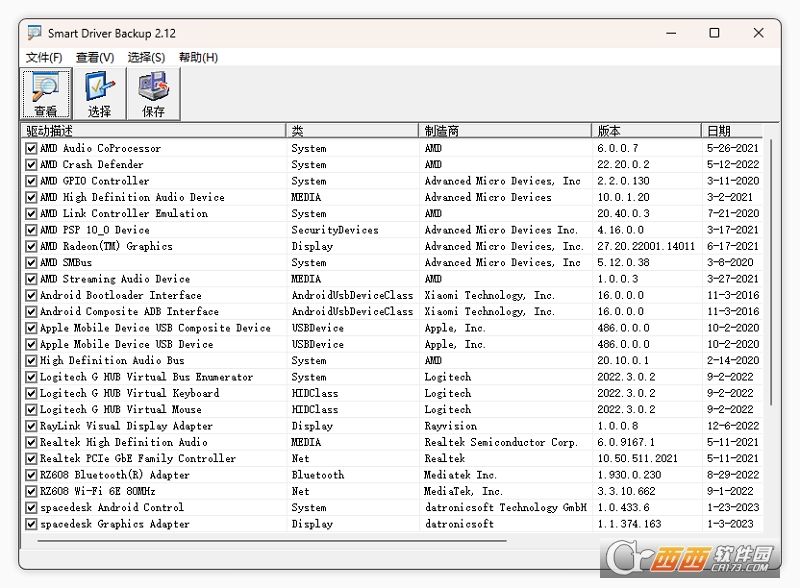Toggle Realtek PCIe GbE Family Controller checkbox

(x=31, y=459)
